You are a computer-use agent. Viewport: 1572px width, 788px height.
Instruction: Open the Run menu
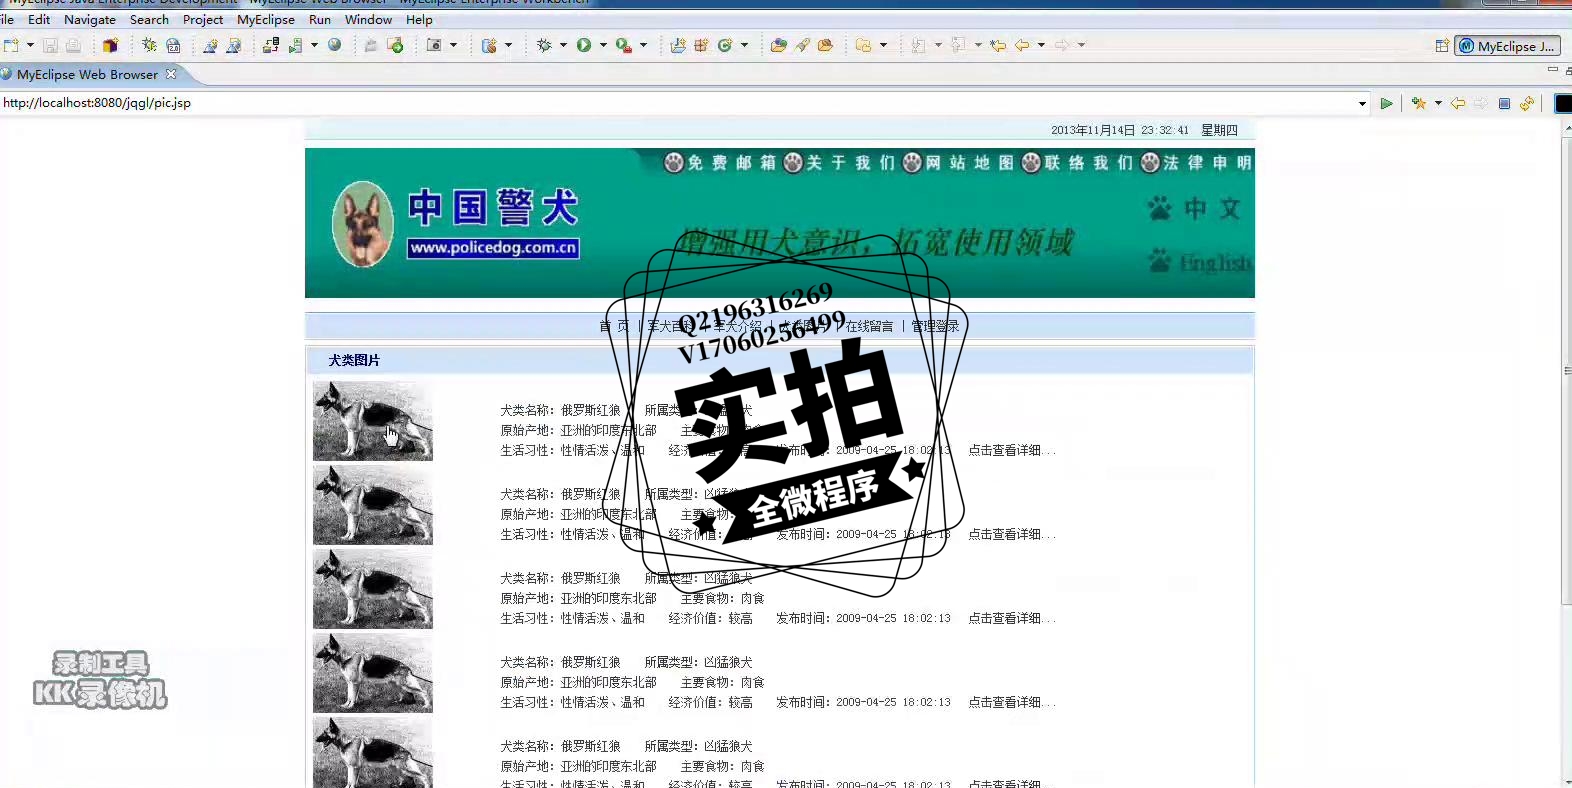320,19
